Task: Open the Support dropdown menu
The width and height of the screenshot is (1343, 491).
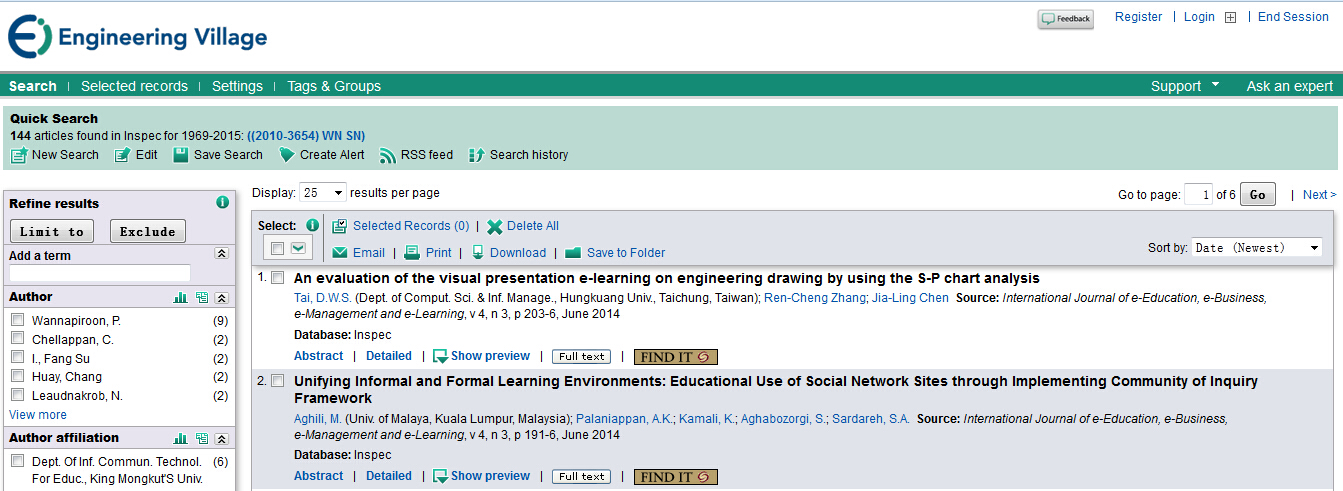Action: pos(1185,86)
